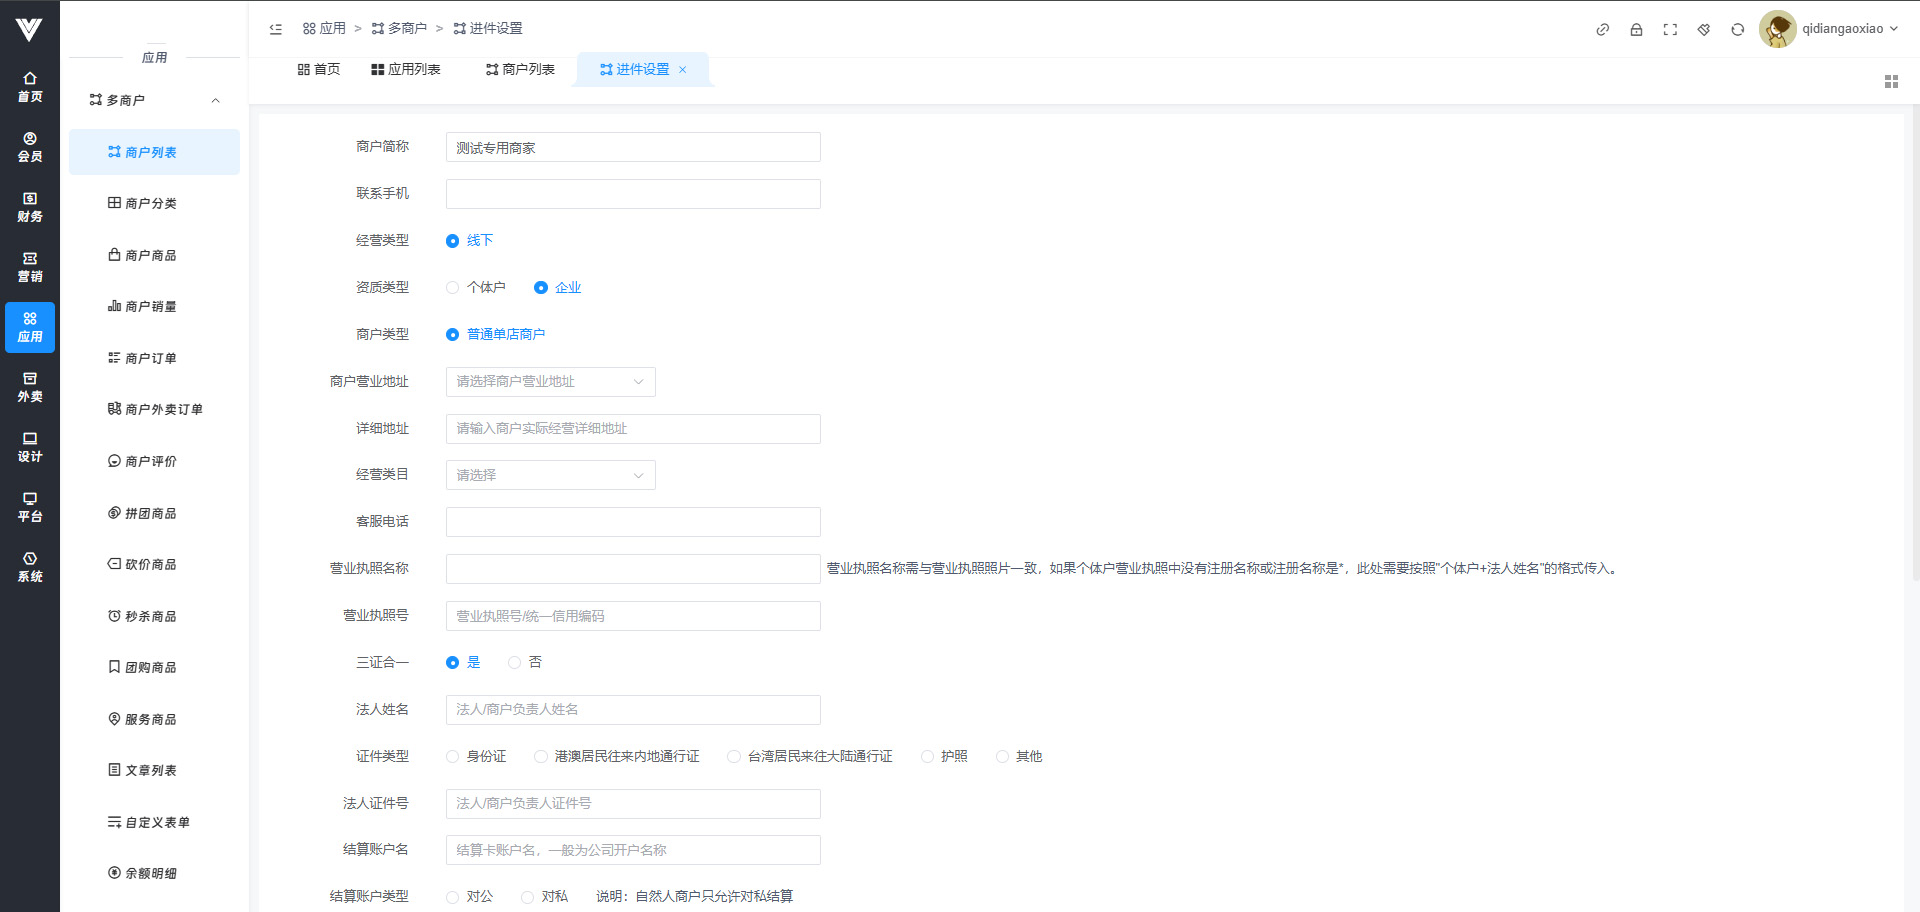The image size is (1920, 912).
Task: Open 营销 section in left navigation
Action: coord(30,267)
